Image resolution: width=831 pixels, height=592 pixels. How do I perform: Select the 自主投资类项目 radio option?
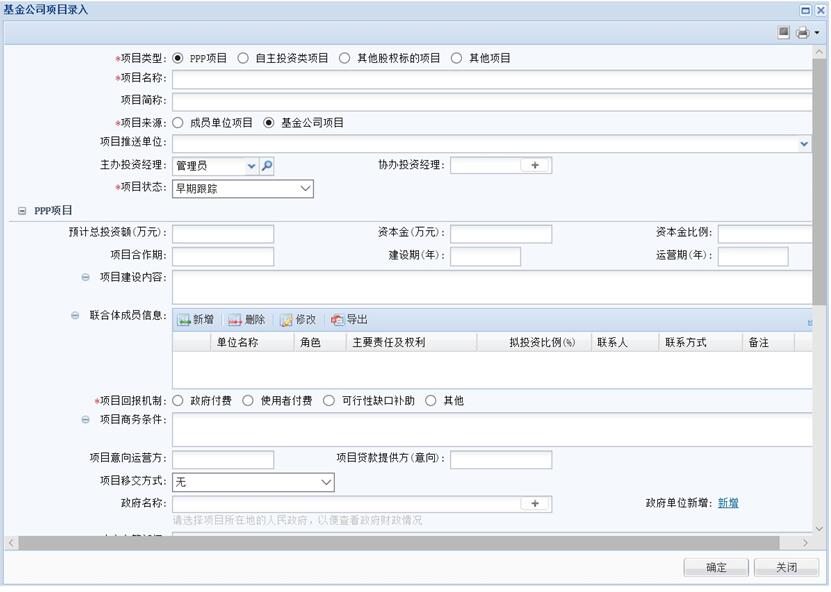click(243, 58)
